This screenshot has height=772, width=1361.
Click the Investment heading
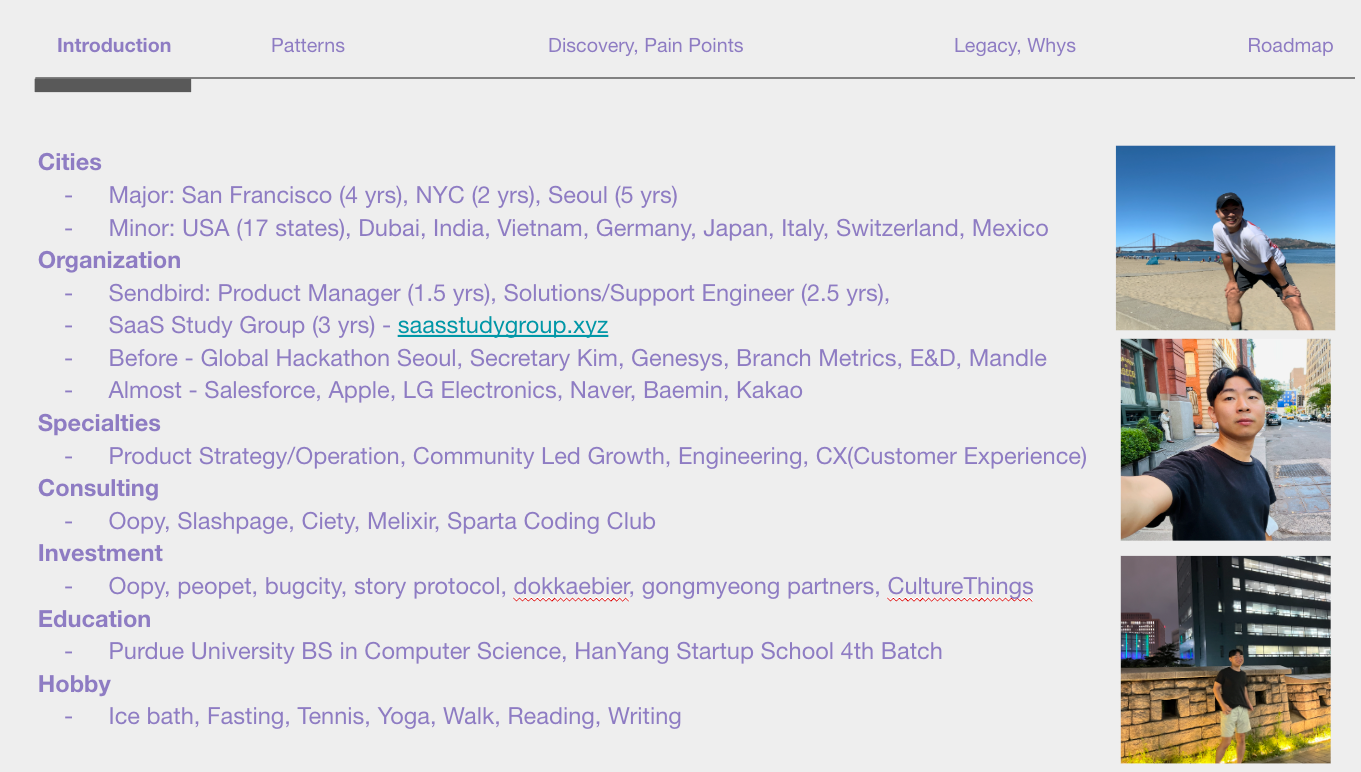pyautogui.click(x=100, y=553)
